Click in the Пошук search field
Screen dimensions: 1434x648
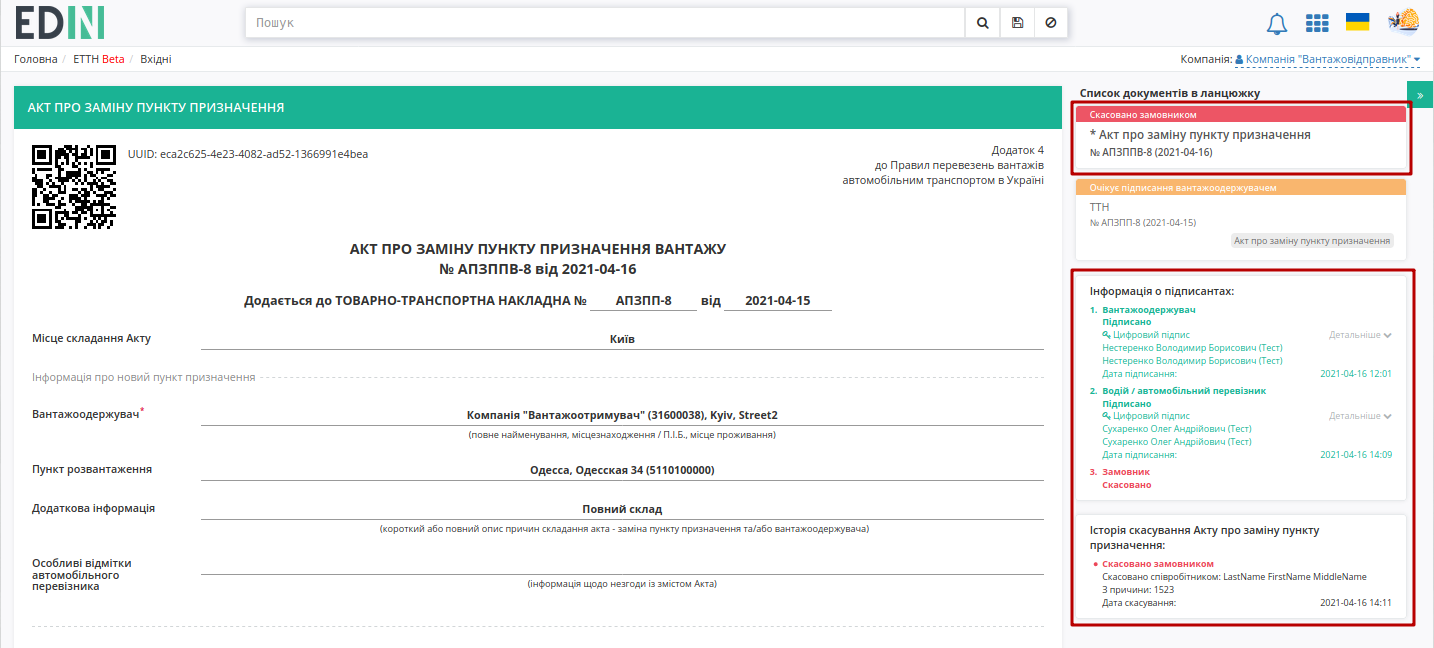point(605,22)
